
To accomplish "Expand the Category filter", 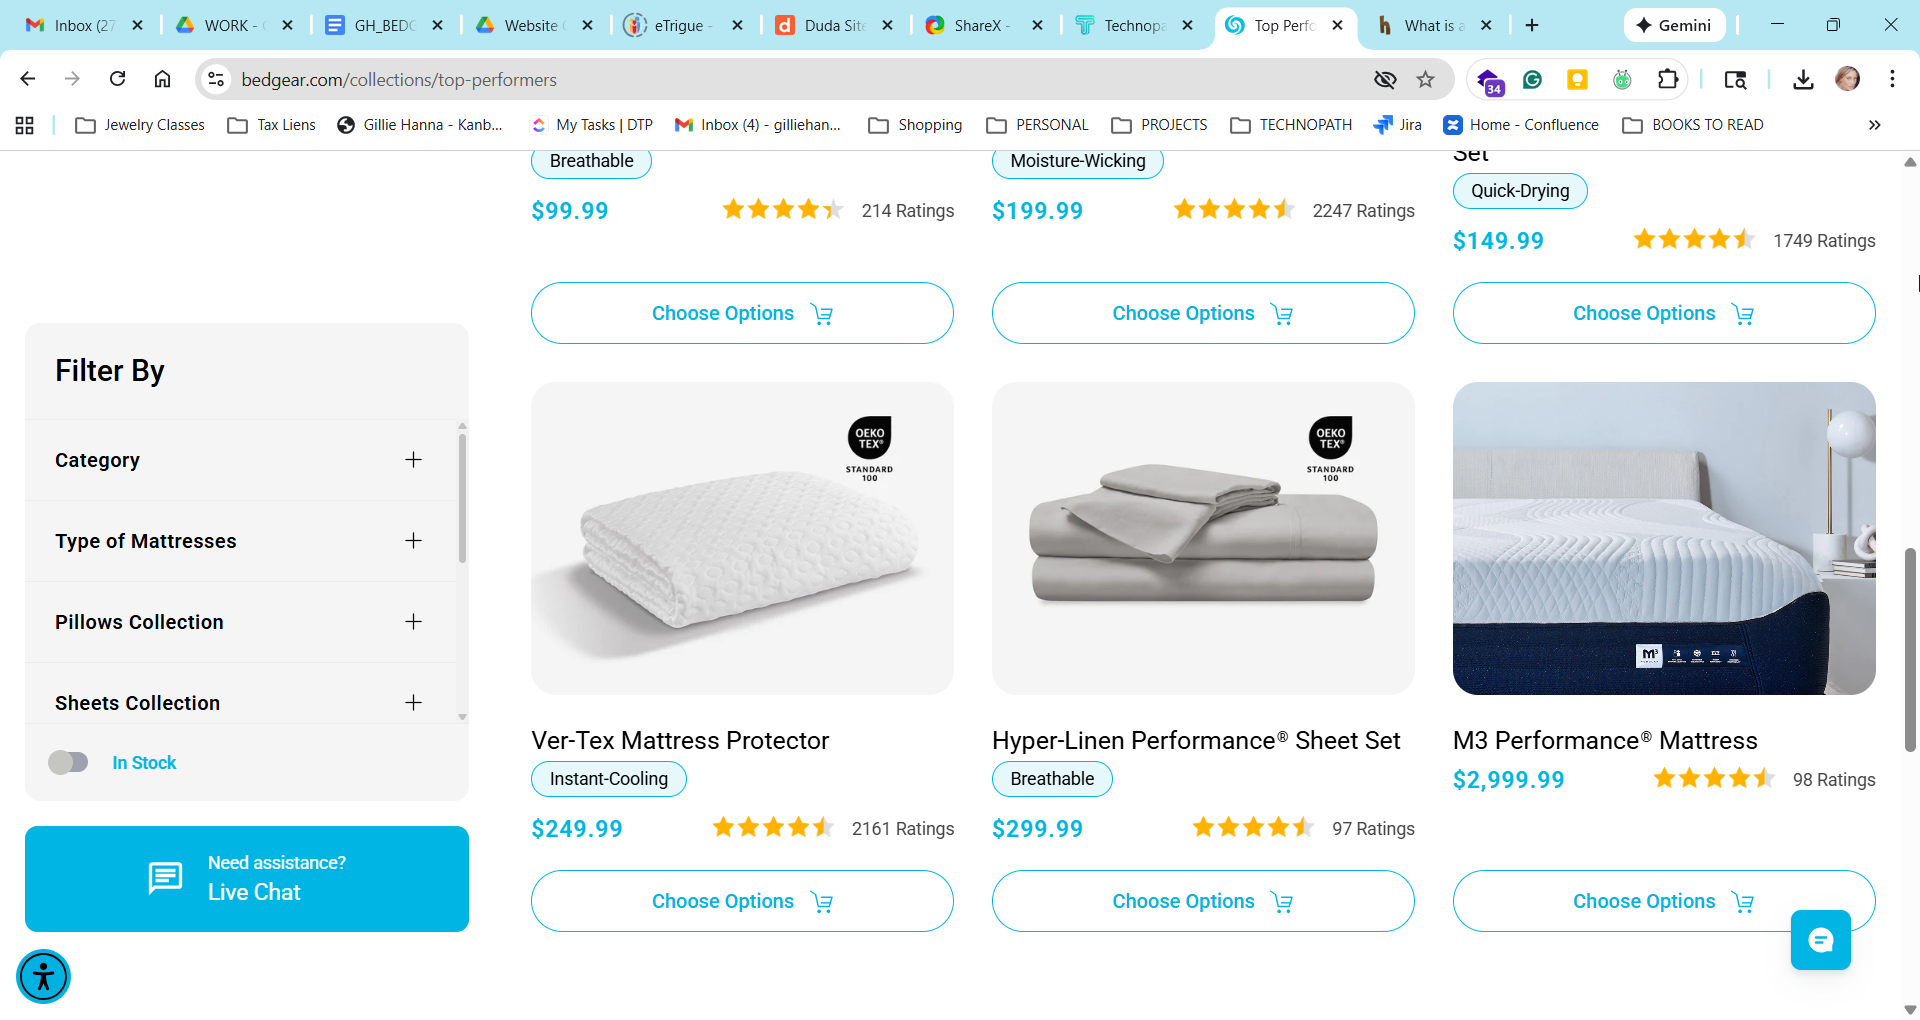I will coord(413,460).
